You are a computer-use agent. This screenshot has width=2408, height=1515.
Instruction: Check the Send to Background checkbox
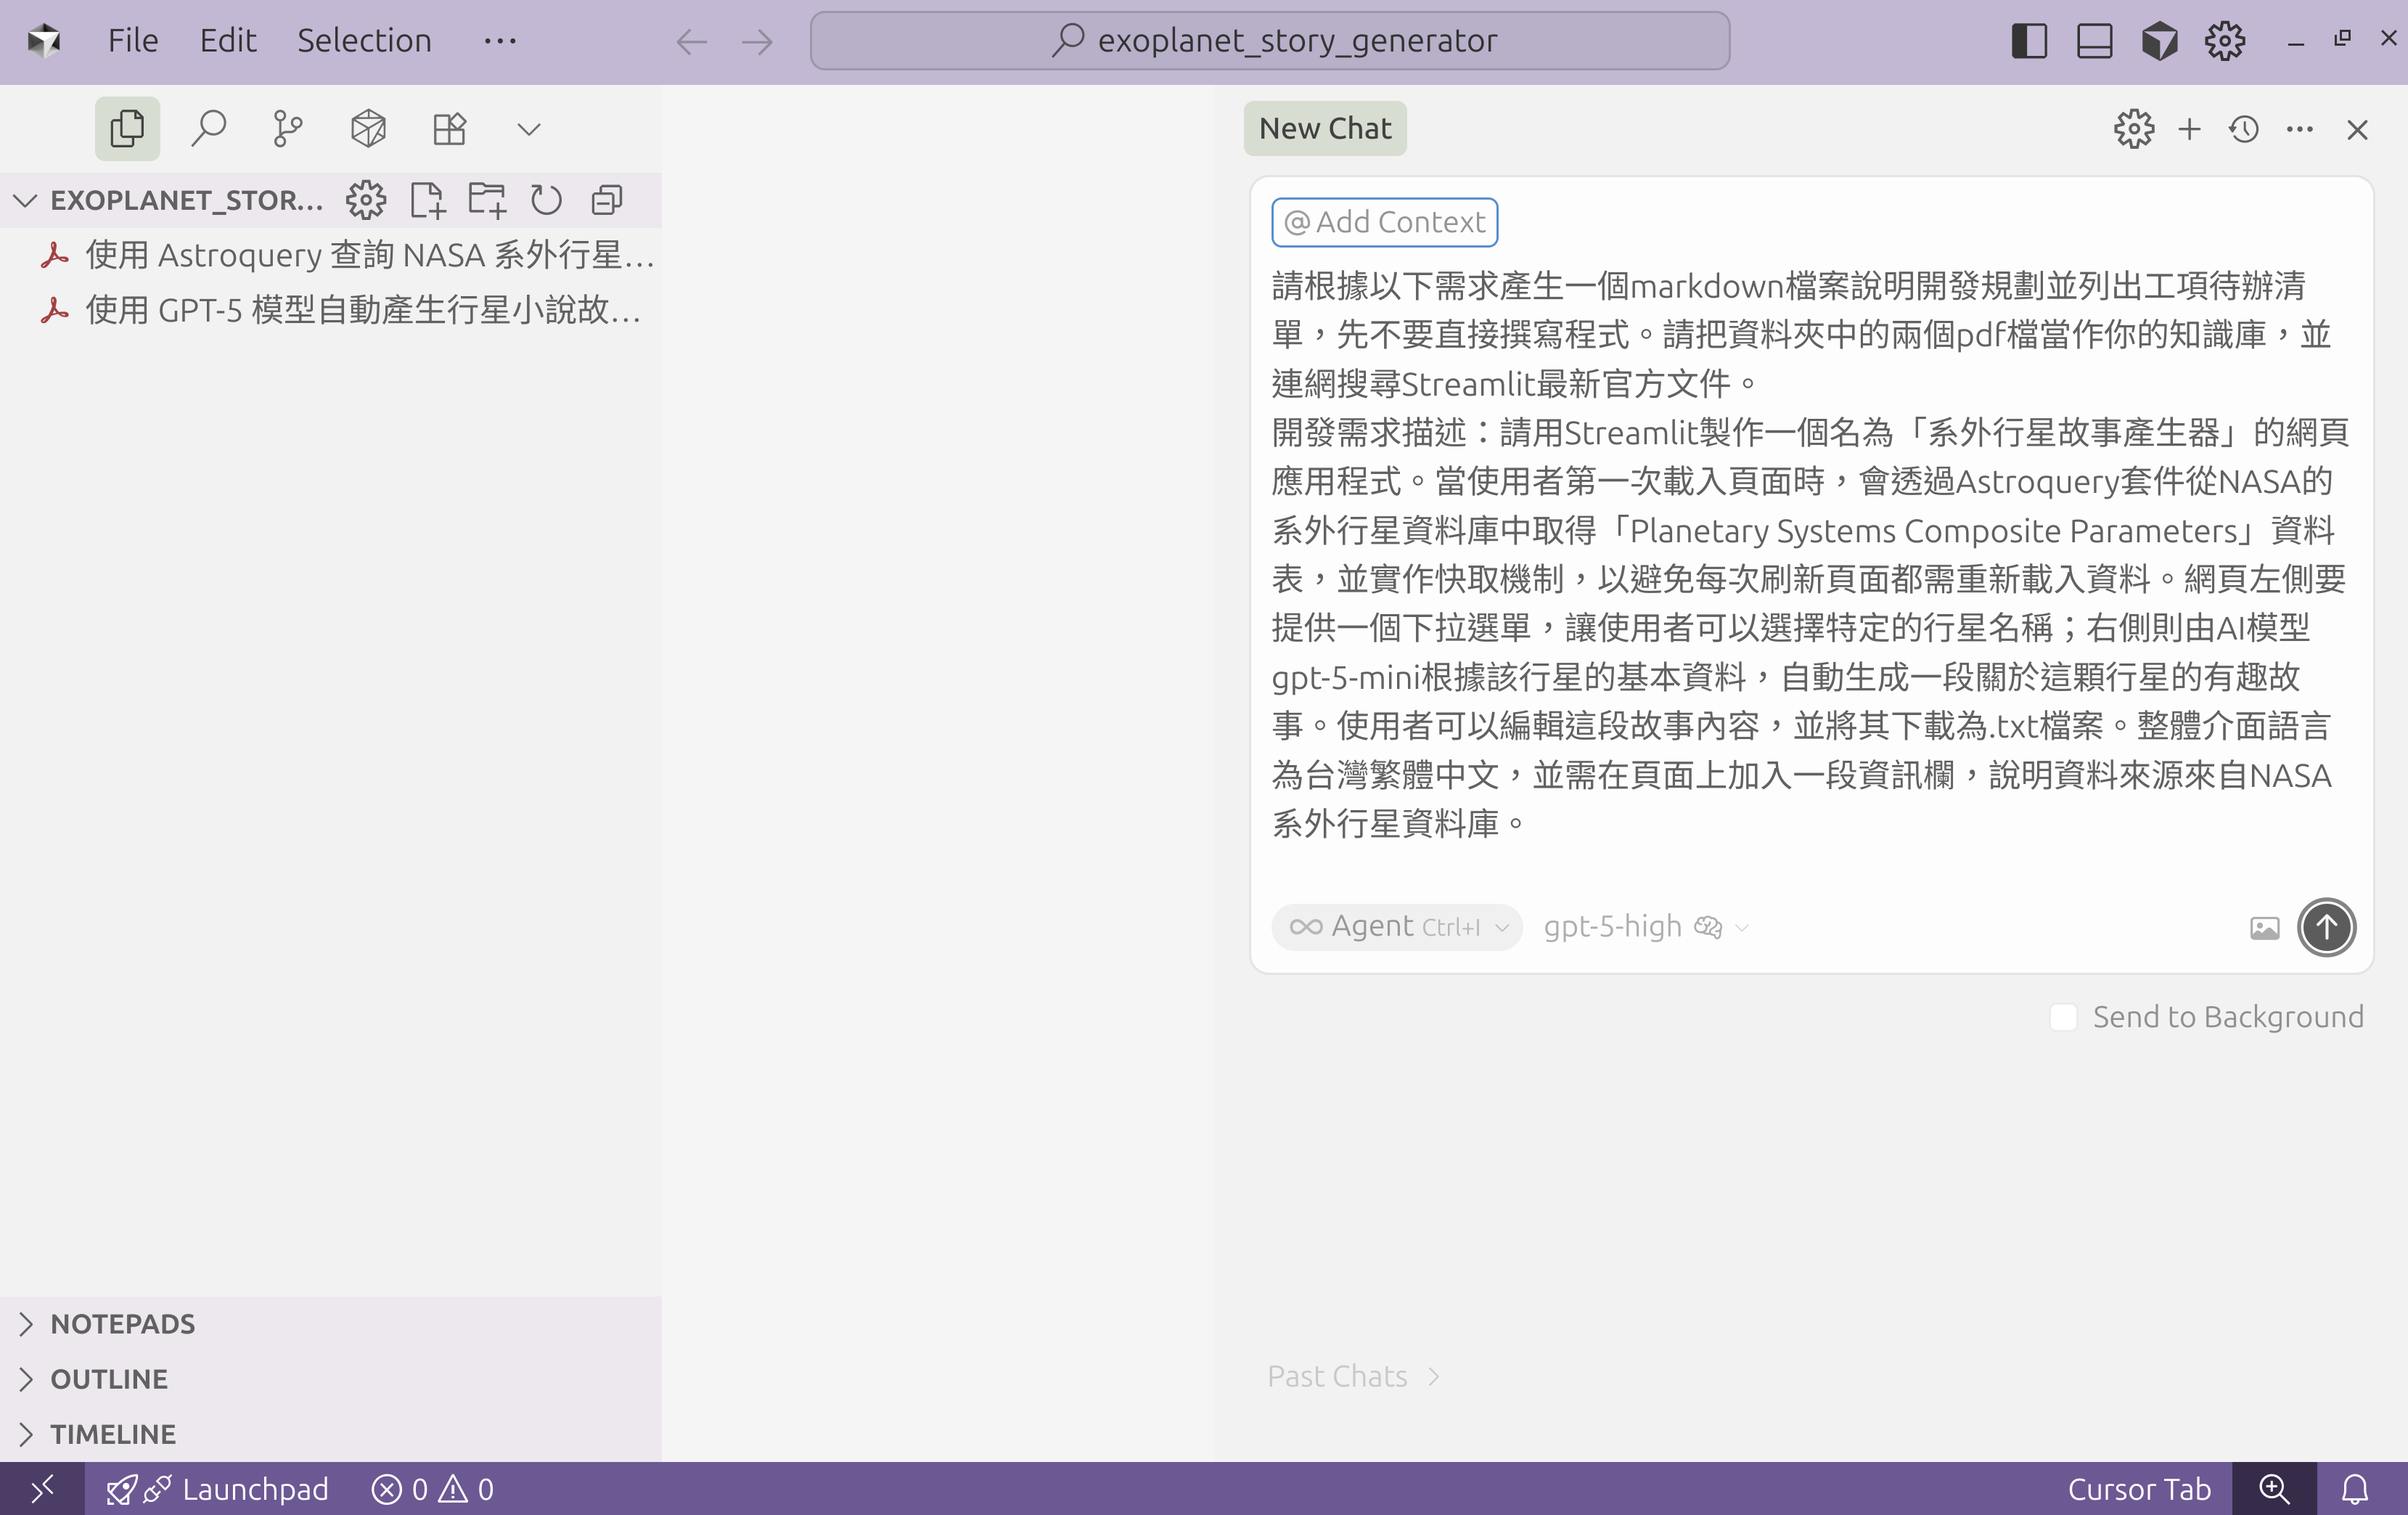[x=2063, y=1016]
